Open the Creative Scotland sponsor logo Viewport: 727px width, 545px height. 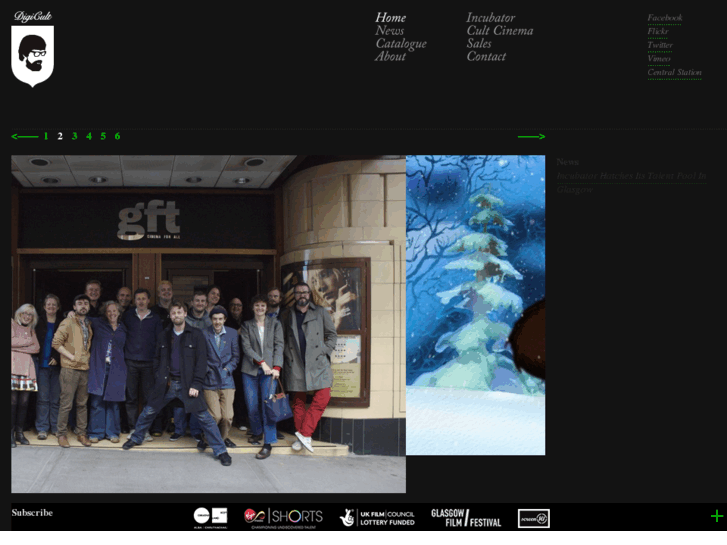point(210,518)
